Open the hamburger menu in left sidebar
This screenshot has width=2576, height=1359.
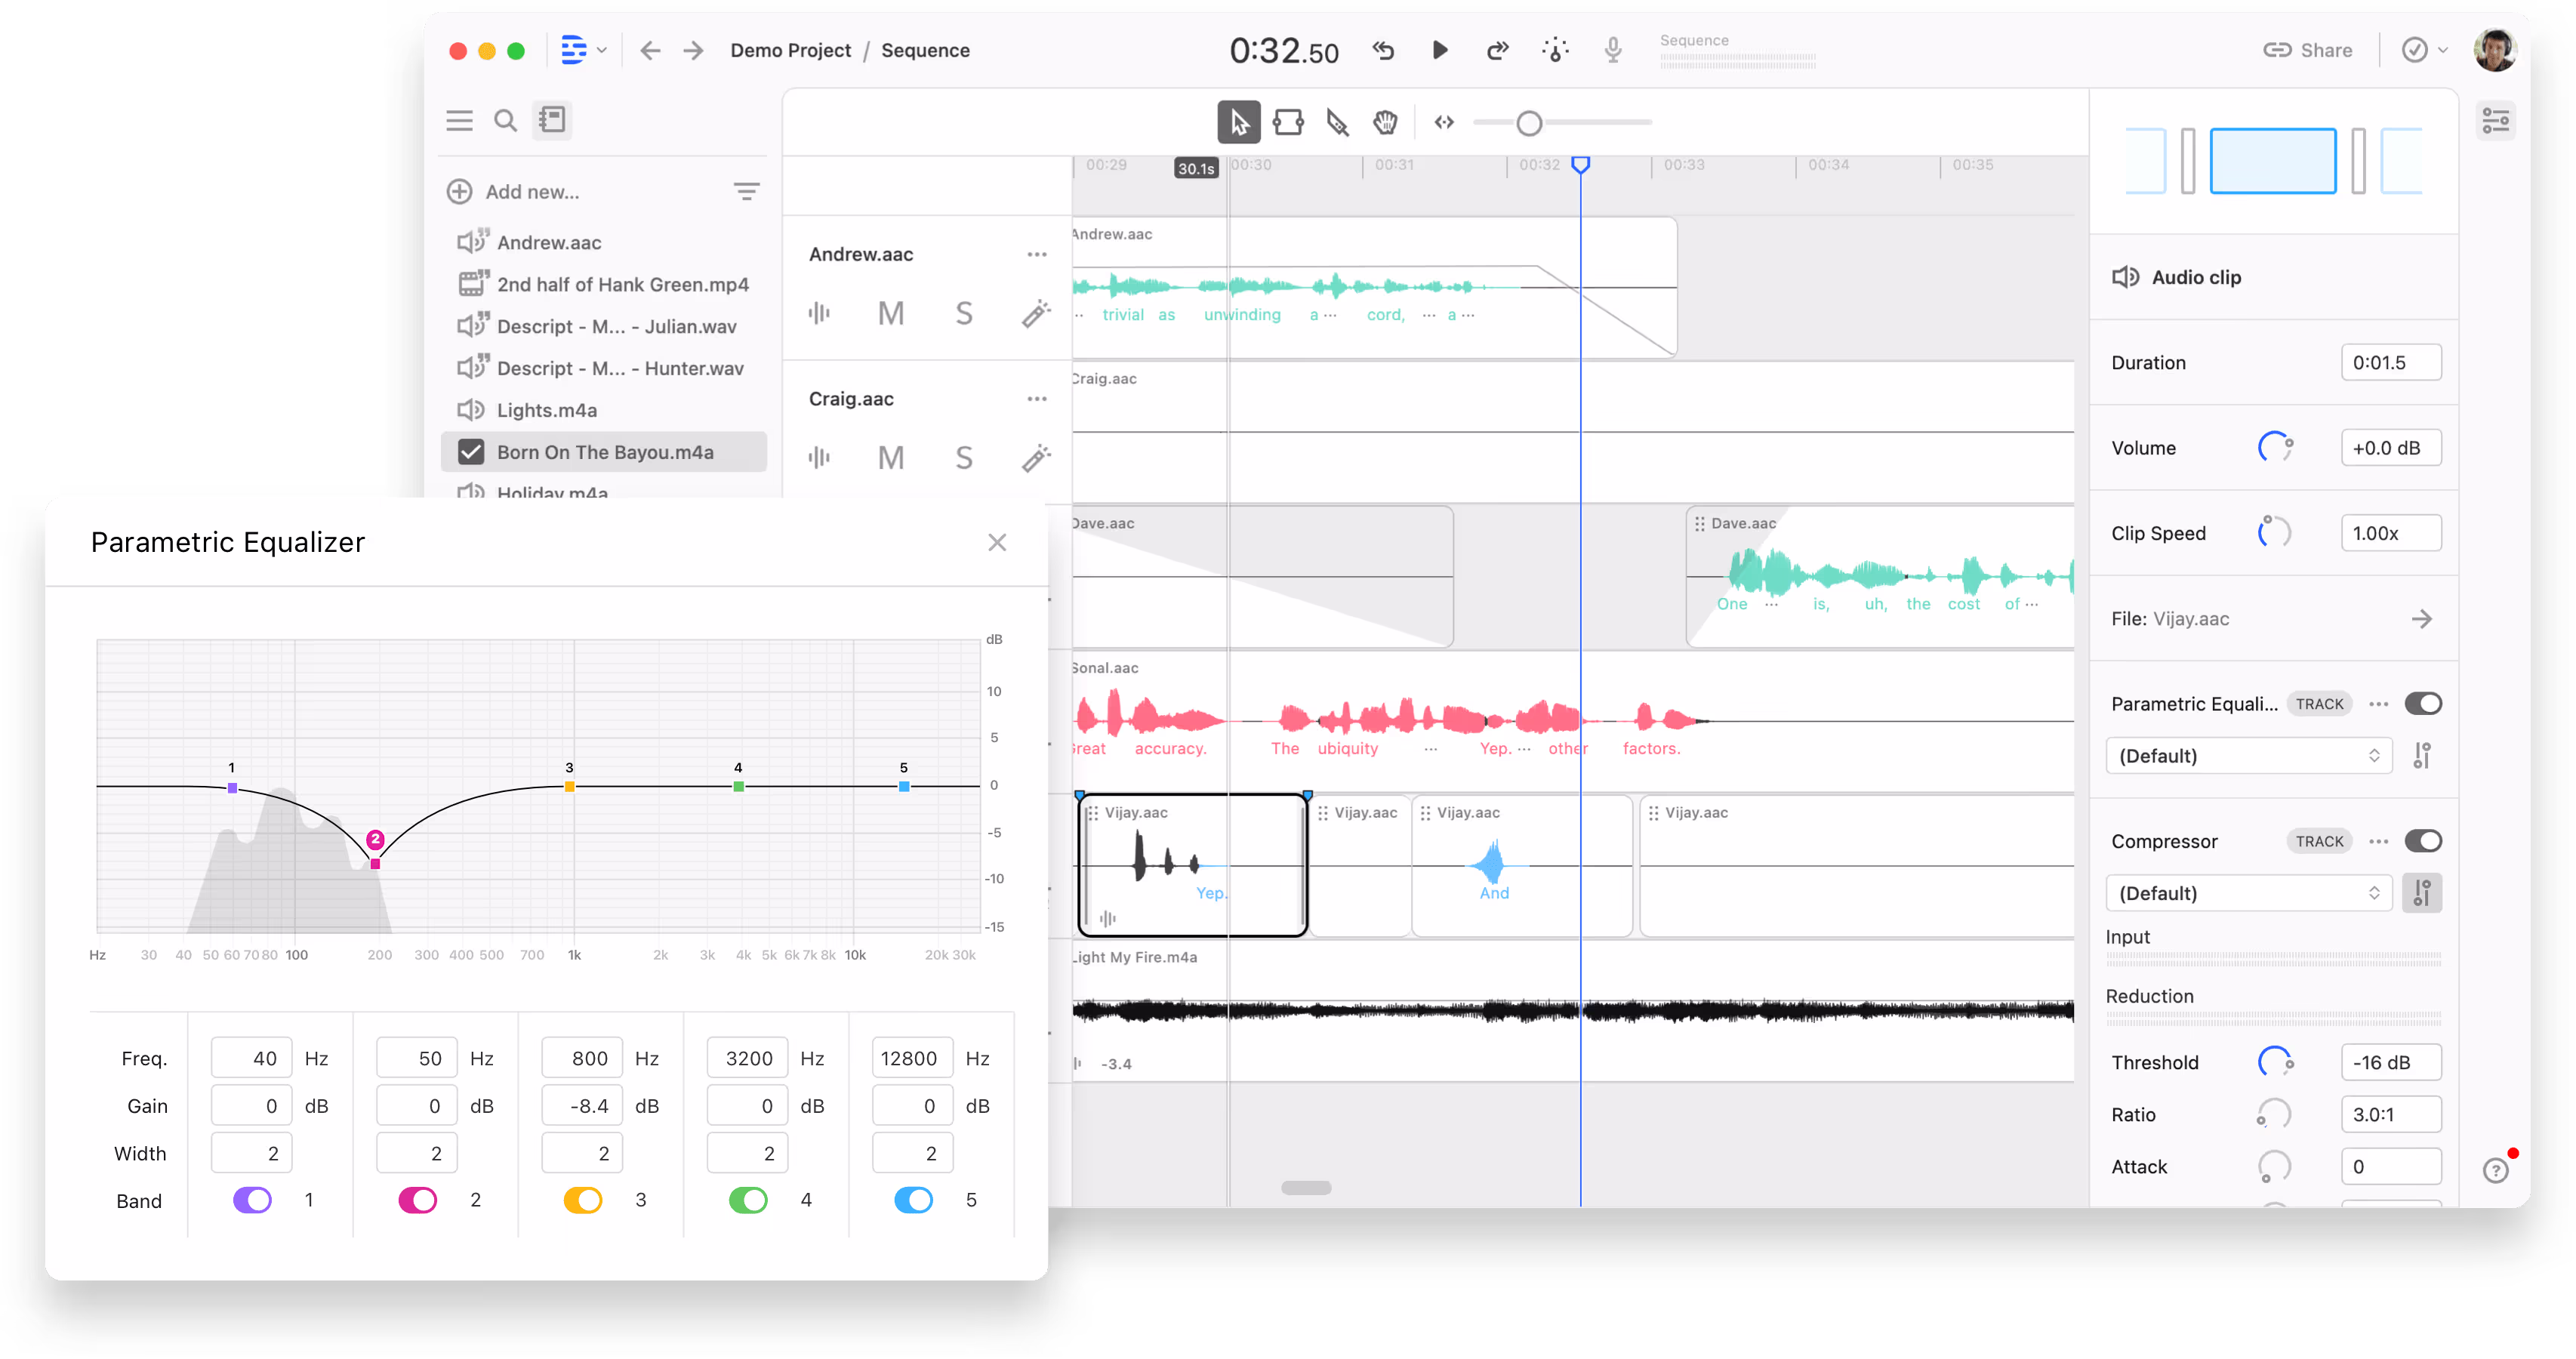click(459, 120)
